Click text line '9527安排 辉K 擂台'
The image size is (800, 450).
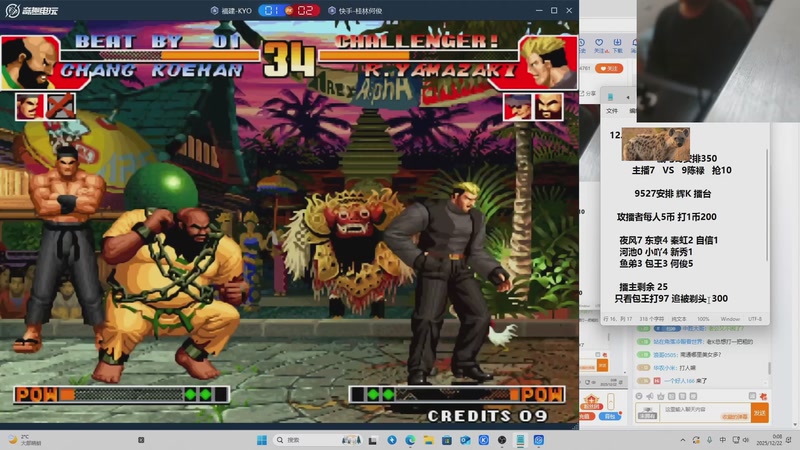point(672,193)
